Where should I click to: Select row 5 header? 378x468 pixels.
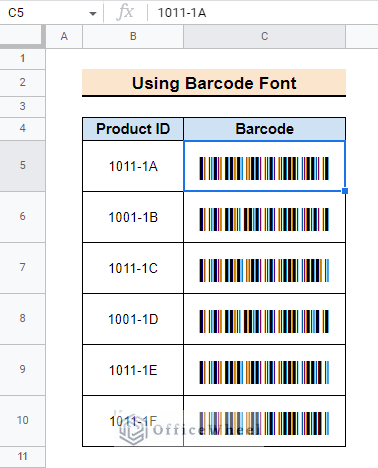pos(22,165)
